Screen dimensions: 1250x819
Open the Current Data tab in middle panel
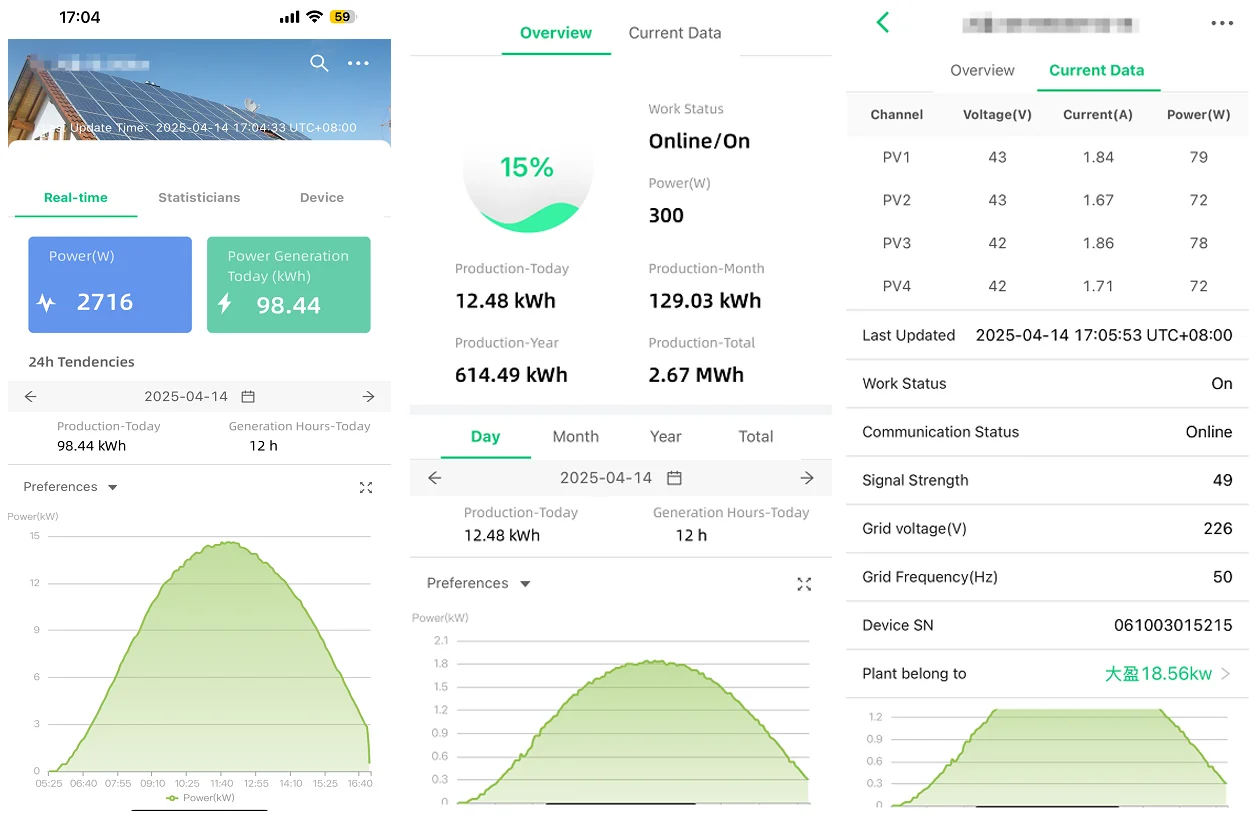pos(675,33)
